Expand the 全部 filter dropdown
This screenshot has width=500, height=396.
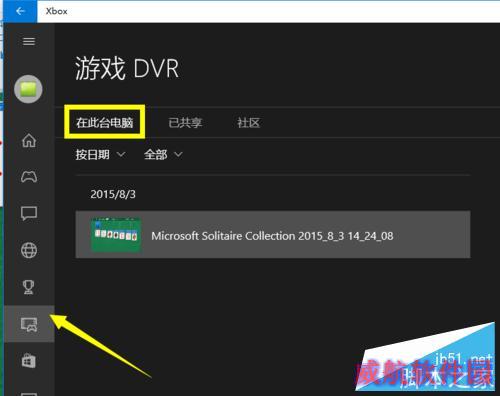pos(163,155)
